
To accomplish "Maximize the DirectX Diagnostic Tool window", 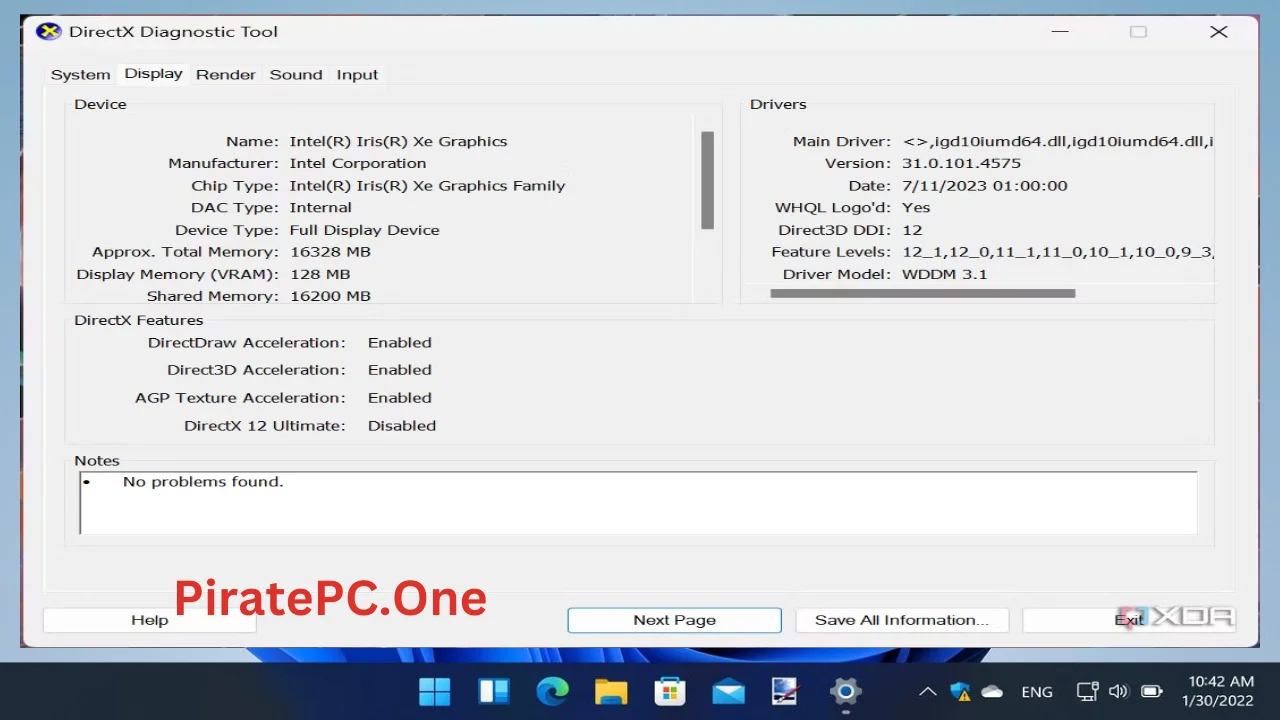I will pos(1138,31).
